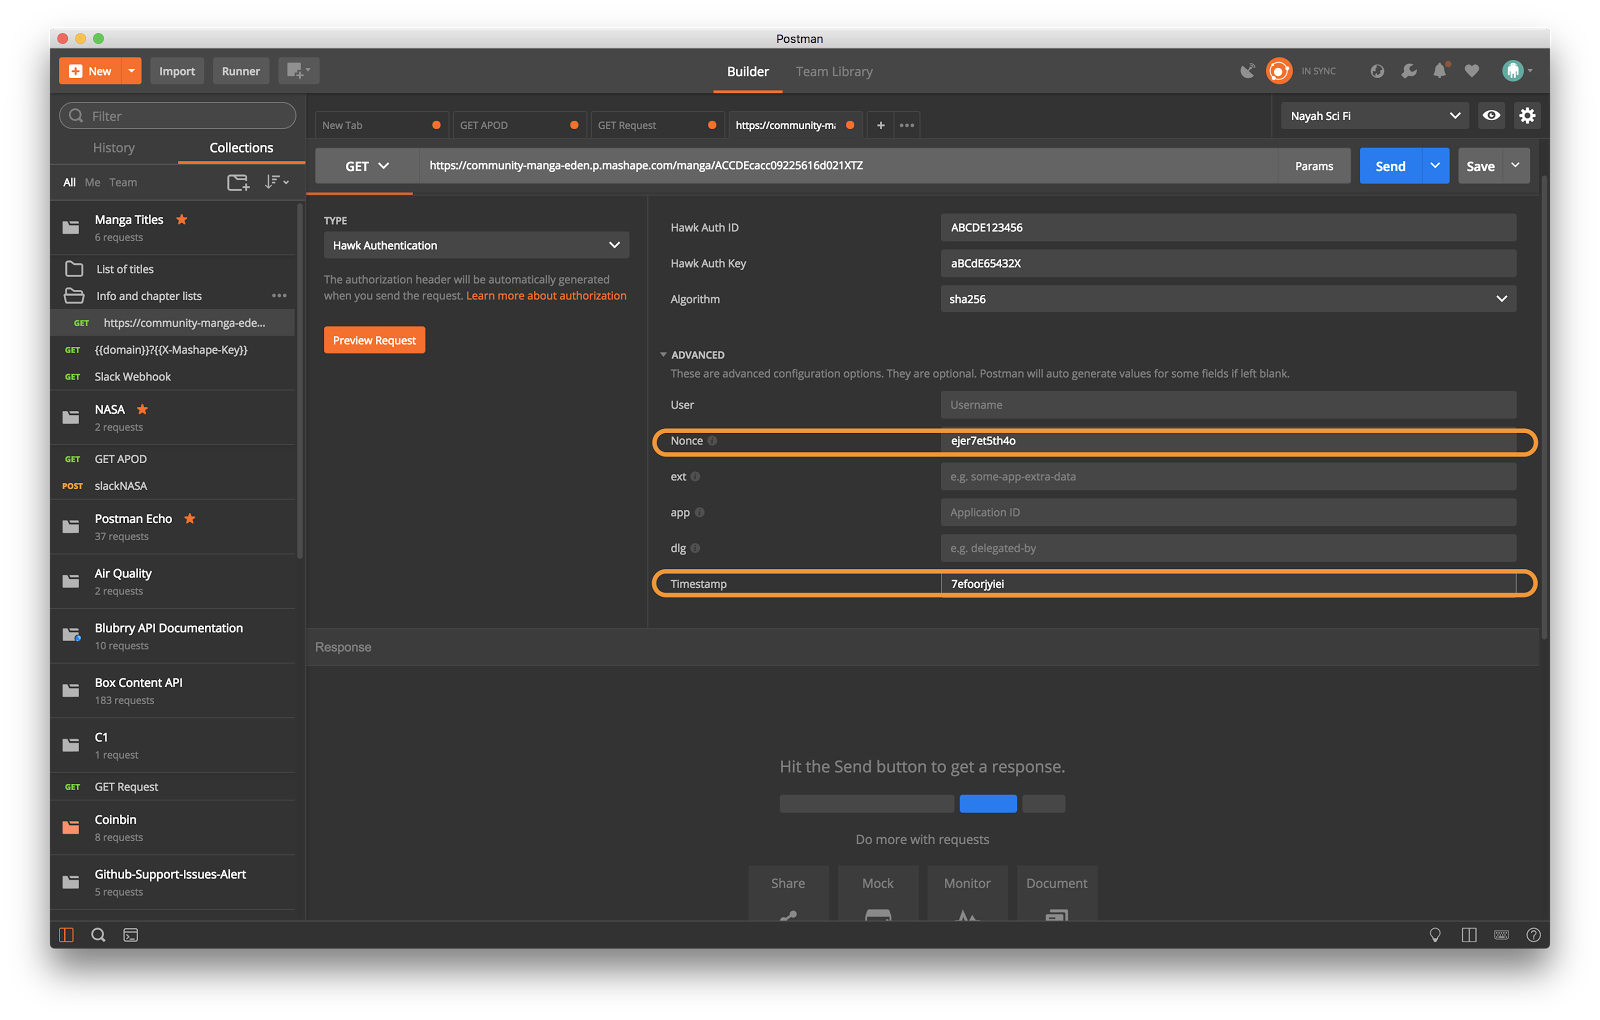Screen dimensions: 1600x1020
Task: Click the wrench settings icon
Action: click(1409, 71)
